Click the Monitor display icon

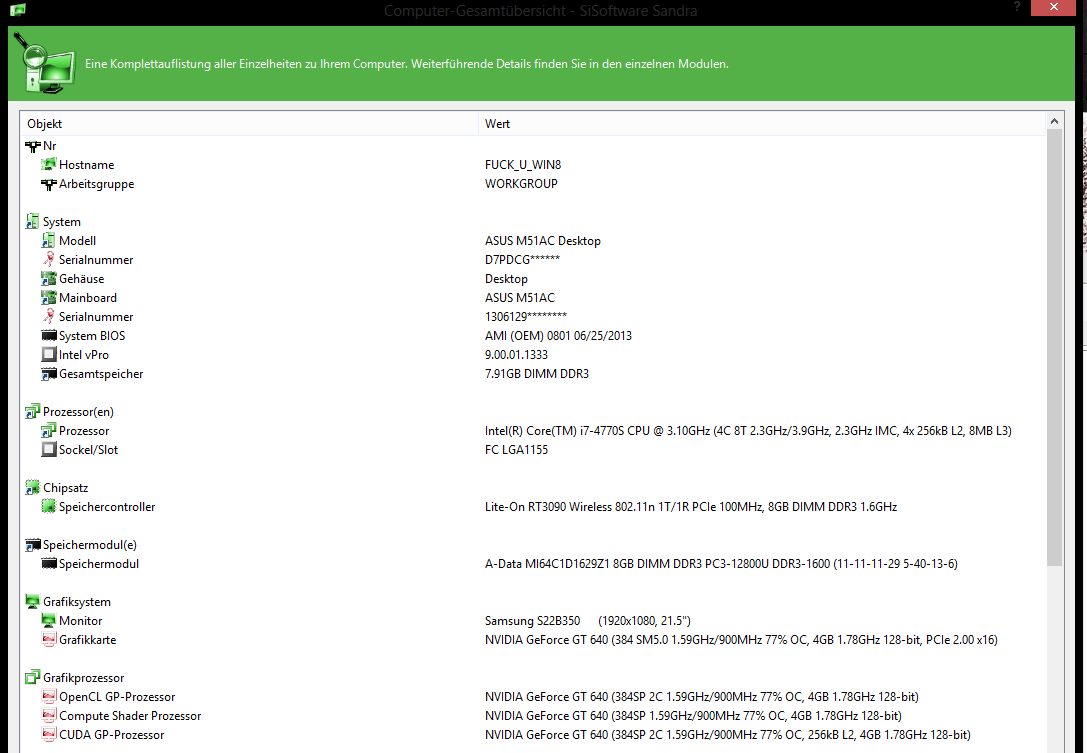48,621
